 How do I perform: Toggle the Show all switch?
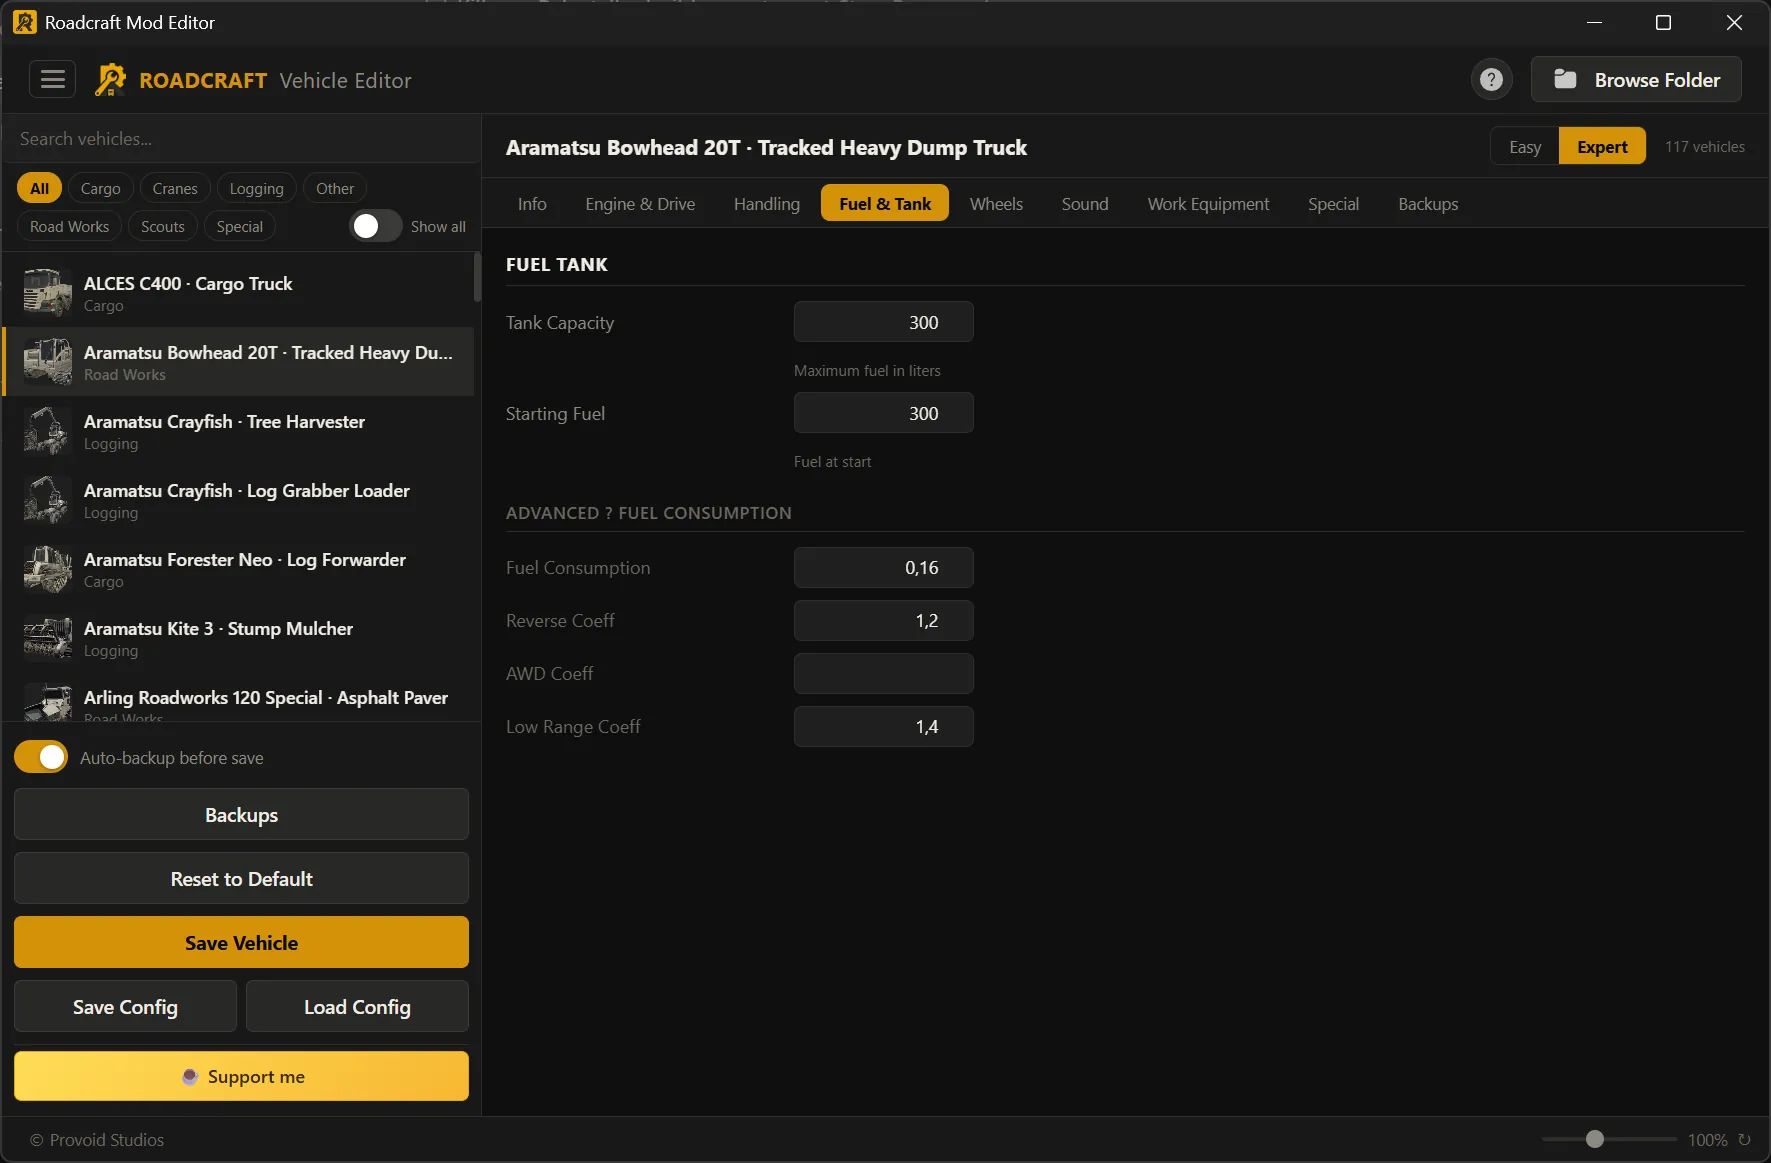coord(375,226)
